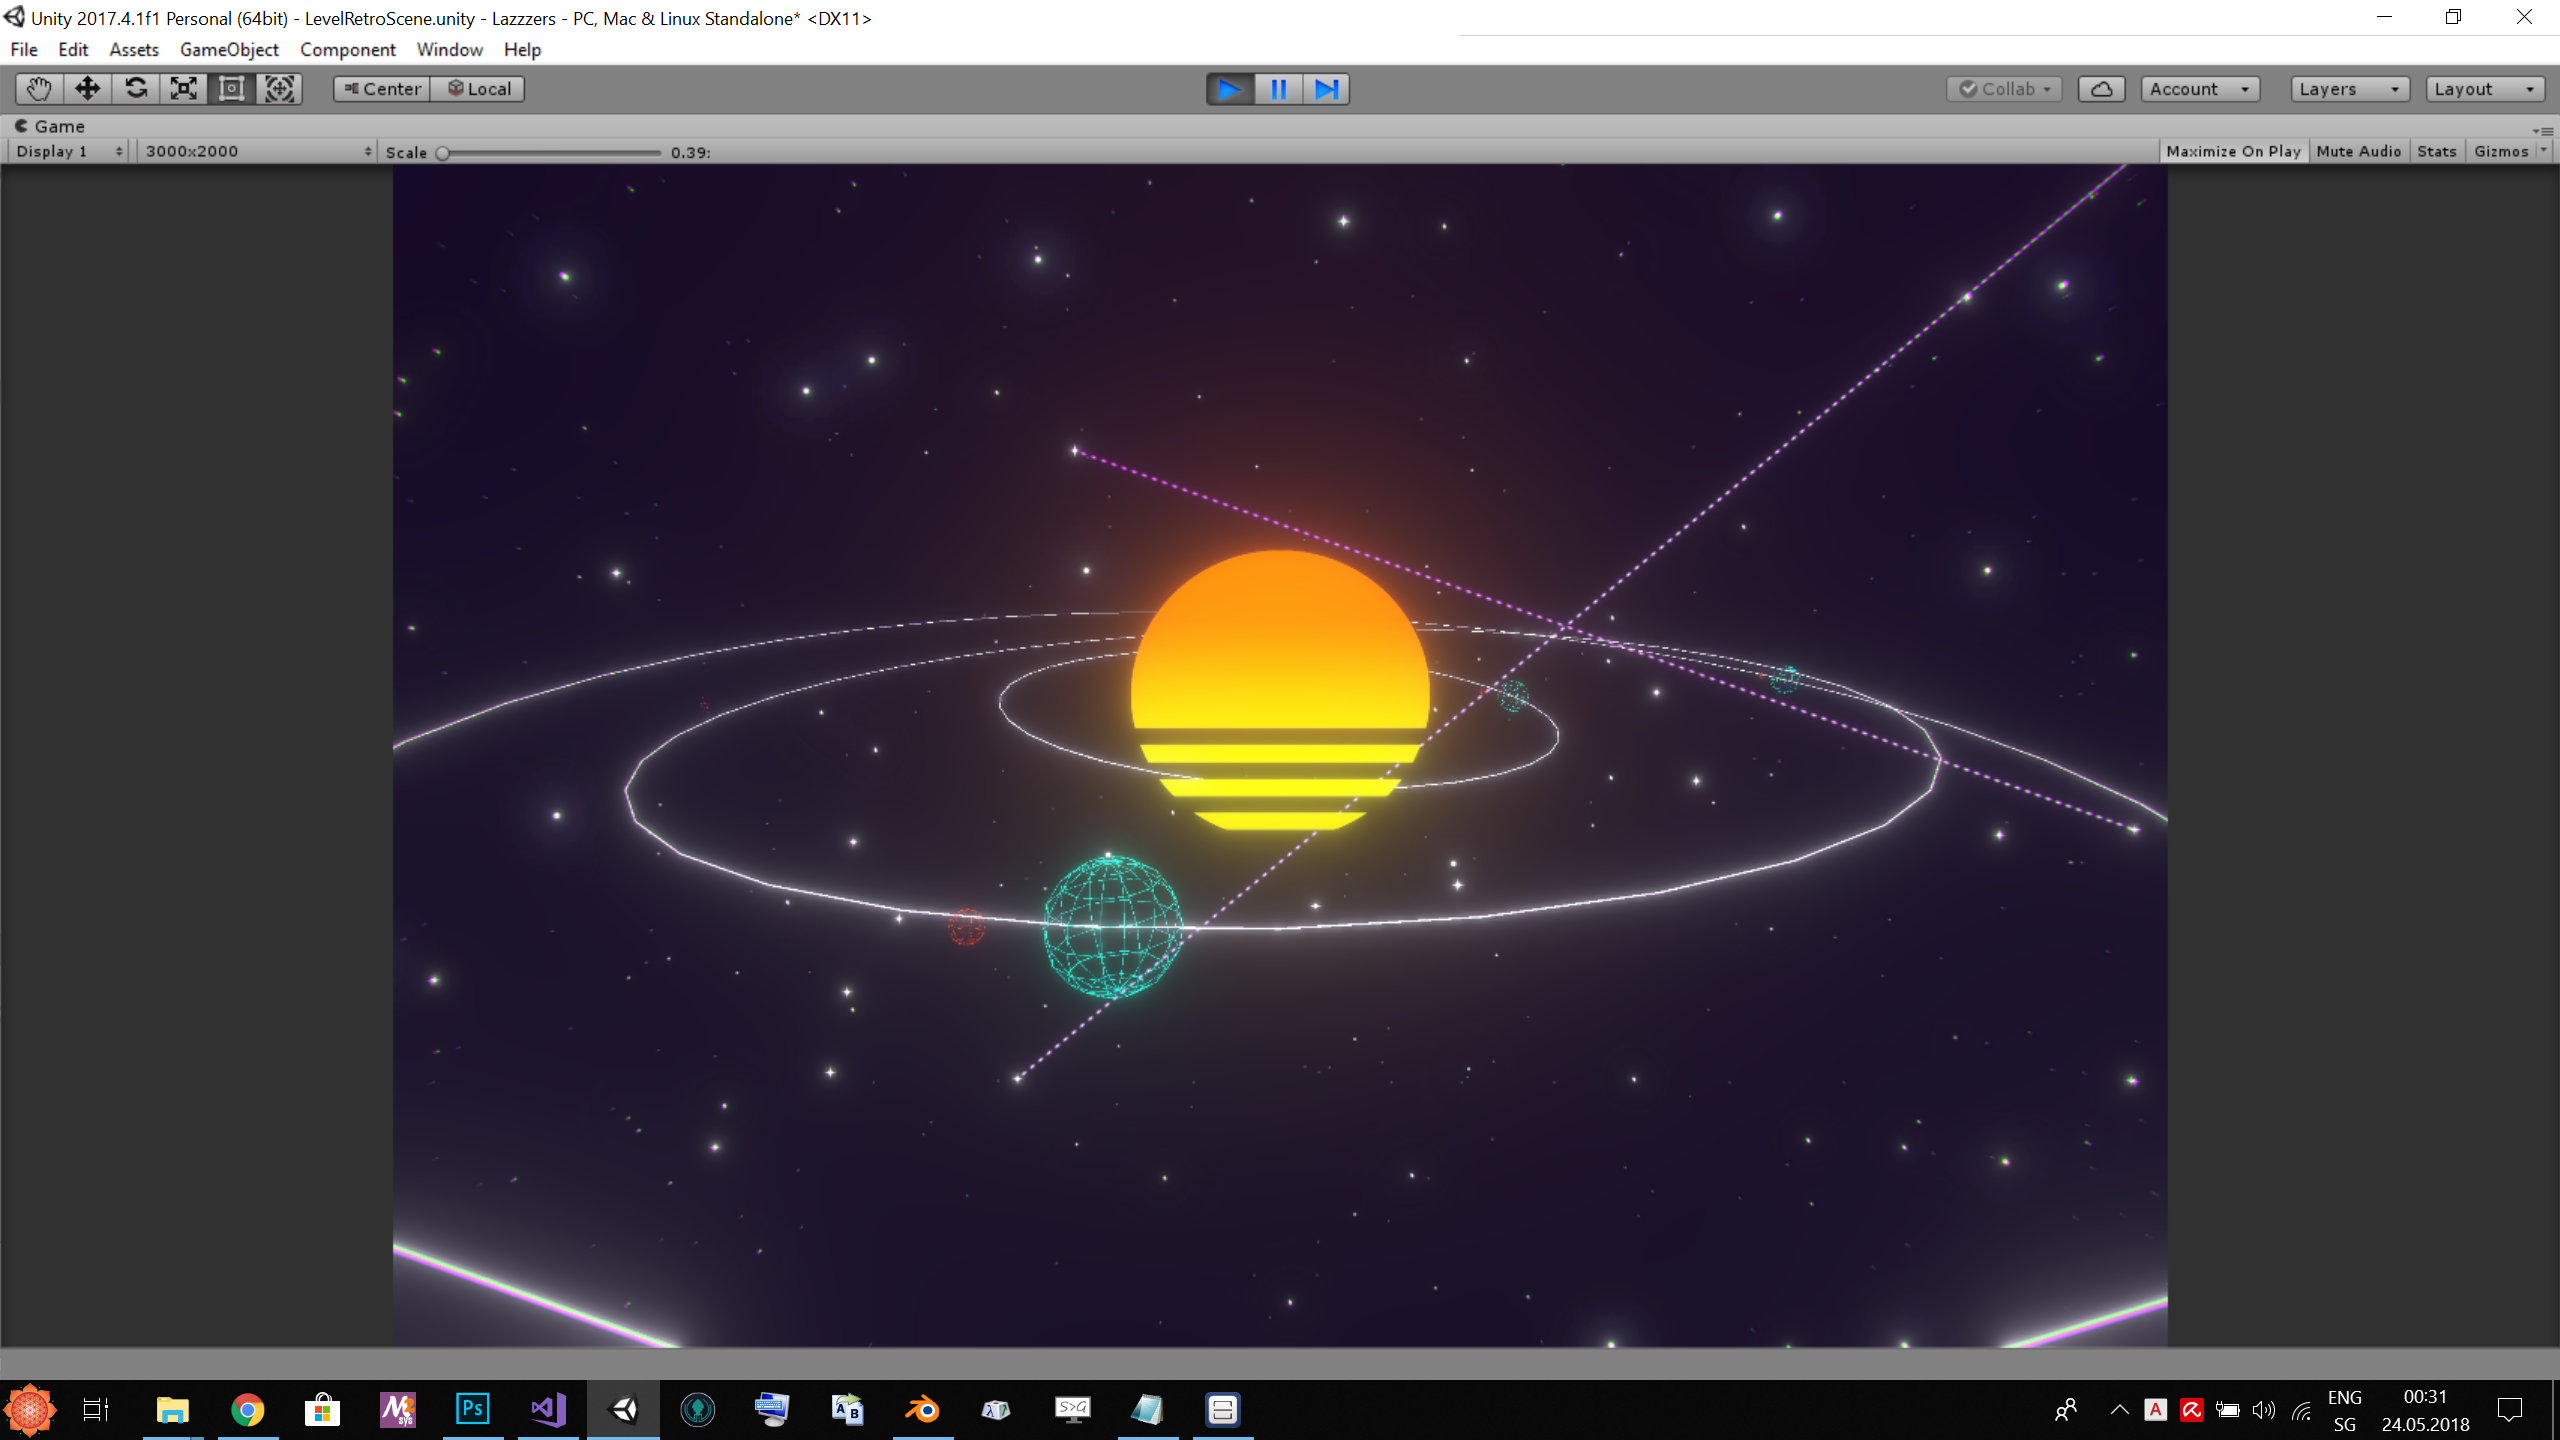Open Blender from the taskbar
The image size is (2560, 1440).
[x=922, y=1410]
